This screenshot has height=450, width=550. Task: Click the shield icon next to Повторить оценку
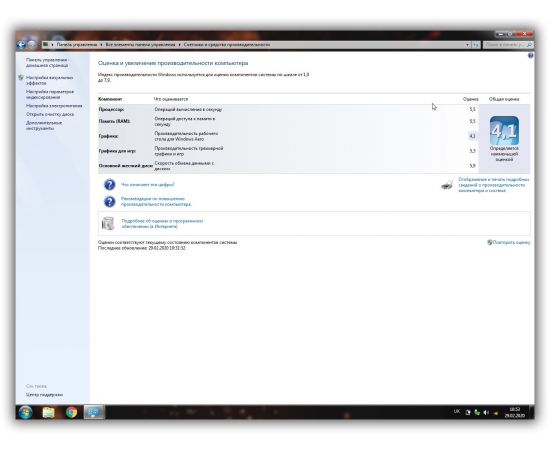coord(490,242)
